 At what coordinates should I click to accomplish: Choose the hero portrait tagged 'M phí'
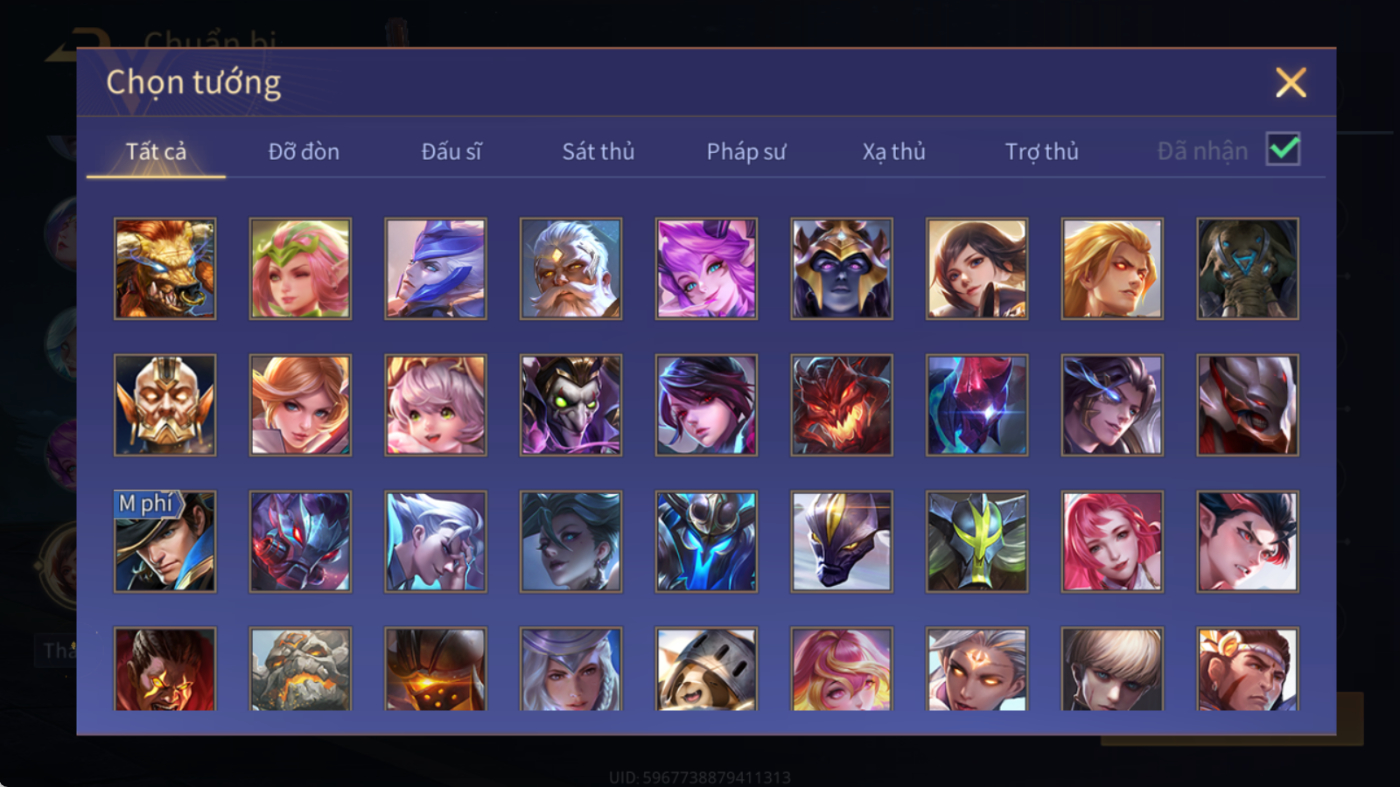tap(165, 541)
